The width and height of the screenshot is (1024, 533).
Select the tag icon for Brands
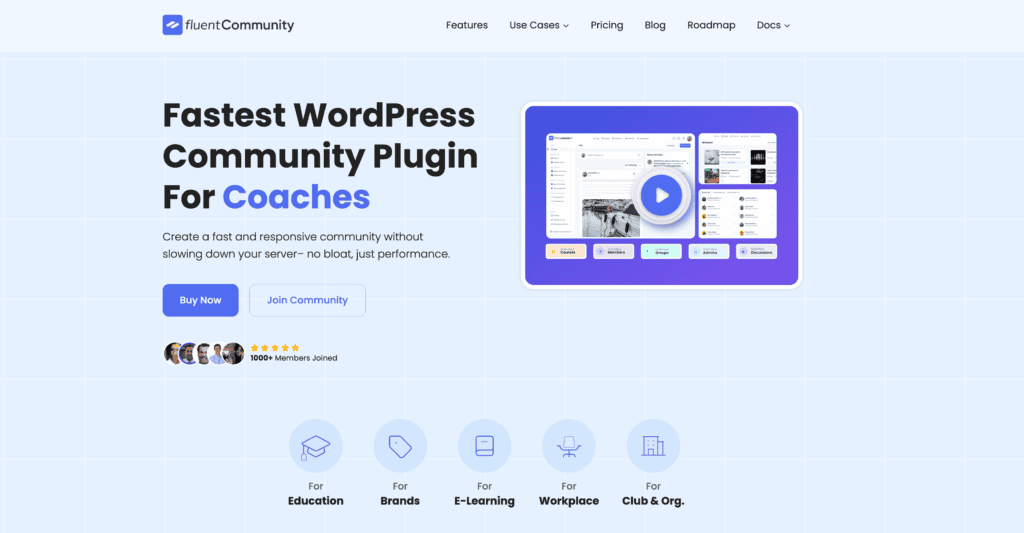(400, 446)
